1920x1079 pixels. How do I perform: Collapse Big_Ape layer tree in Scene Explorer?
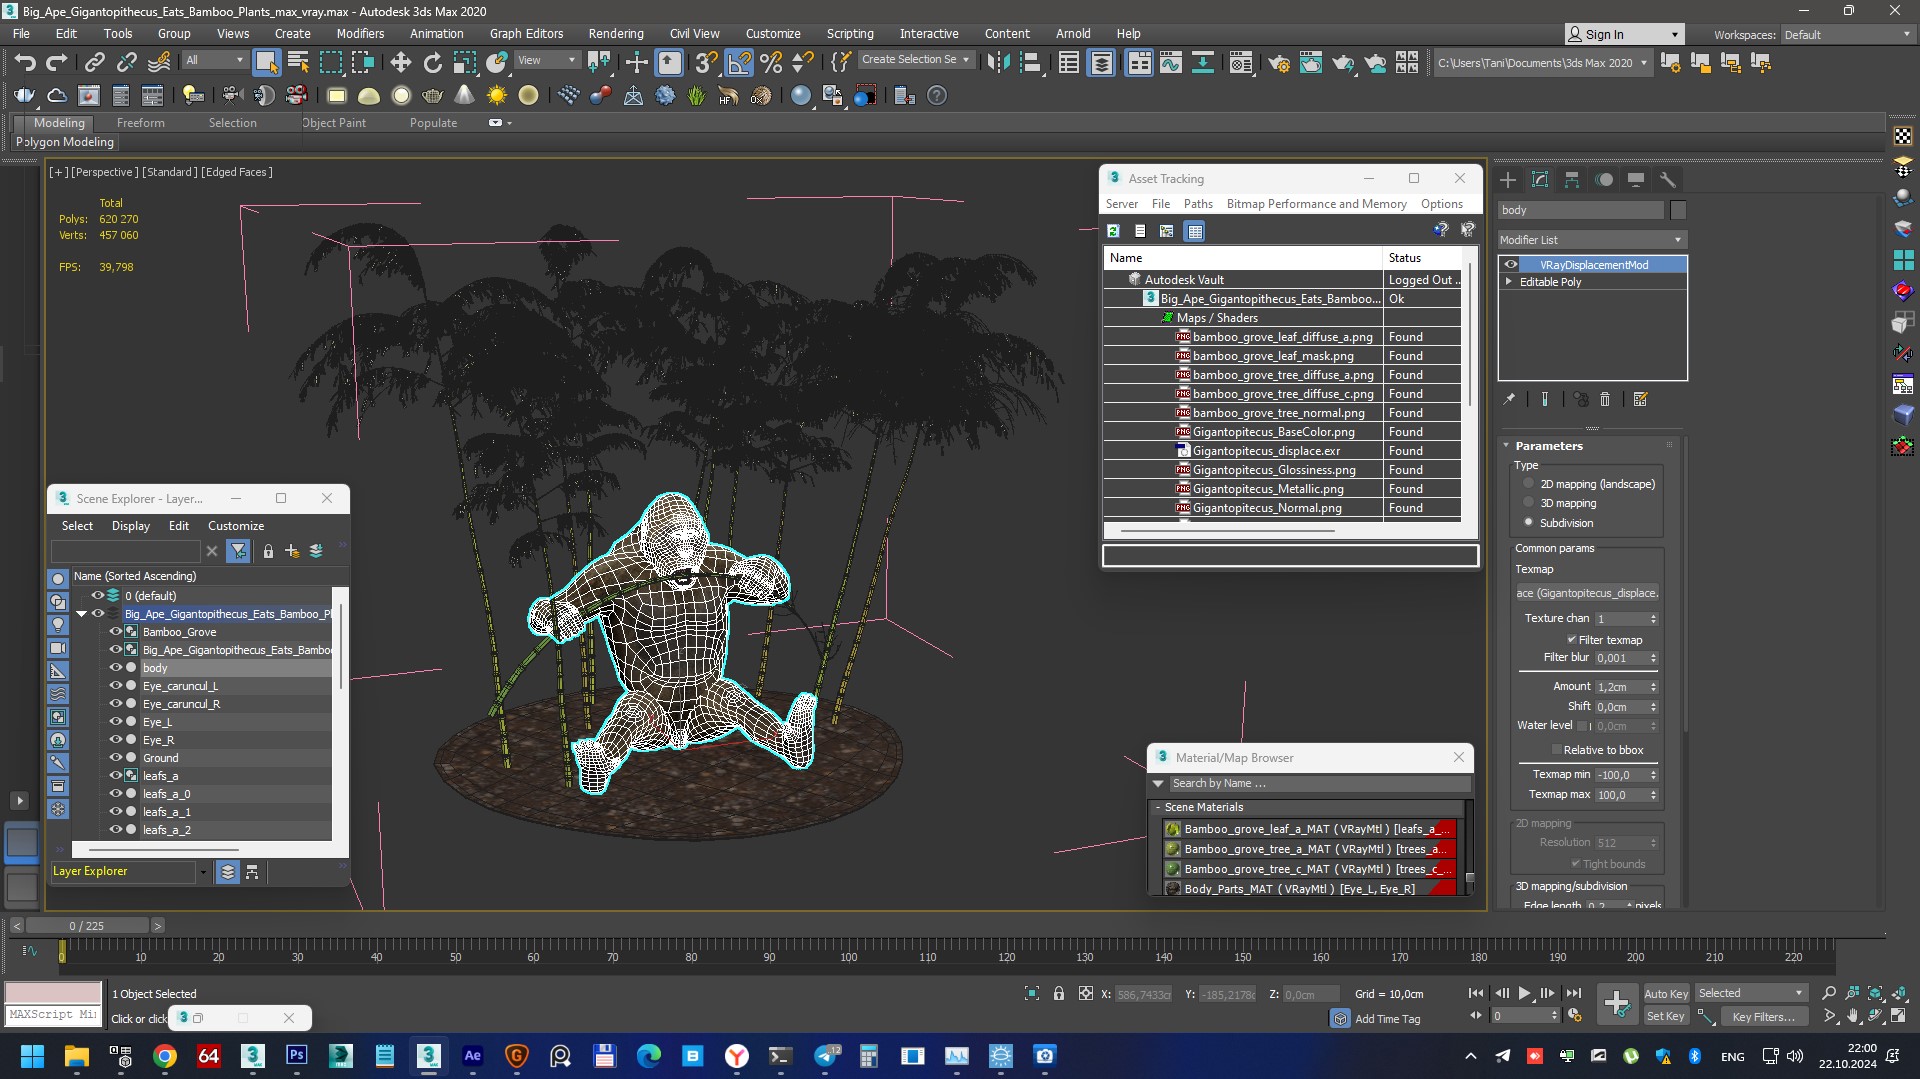[82, 614]
